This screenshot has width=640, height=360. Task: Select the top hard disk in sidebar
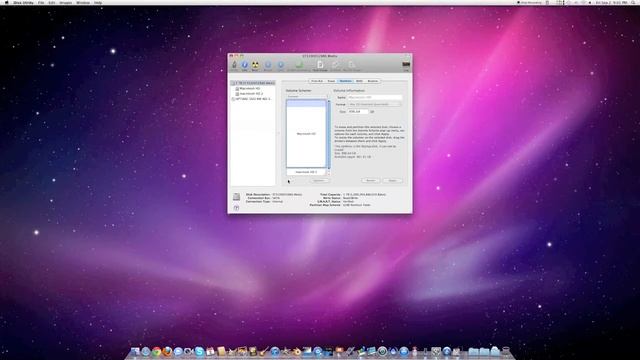(253, 83)
